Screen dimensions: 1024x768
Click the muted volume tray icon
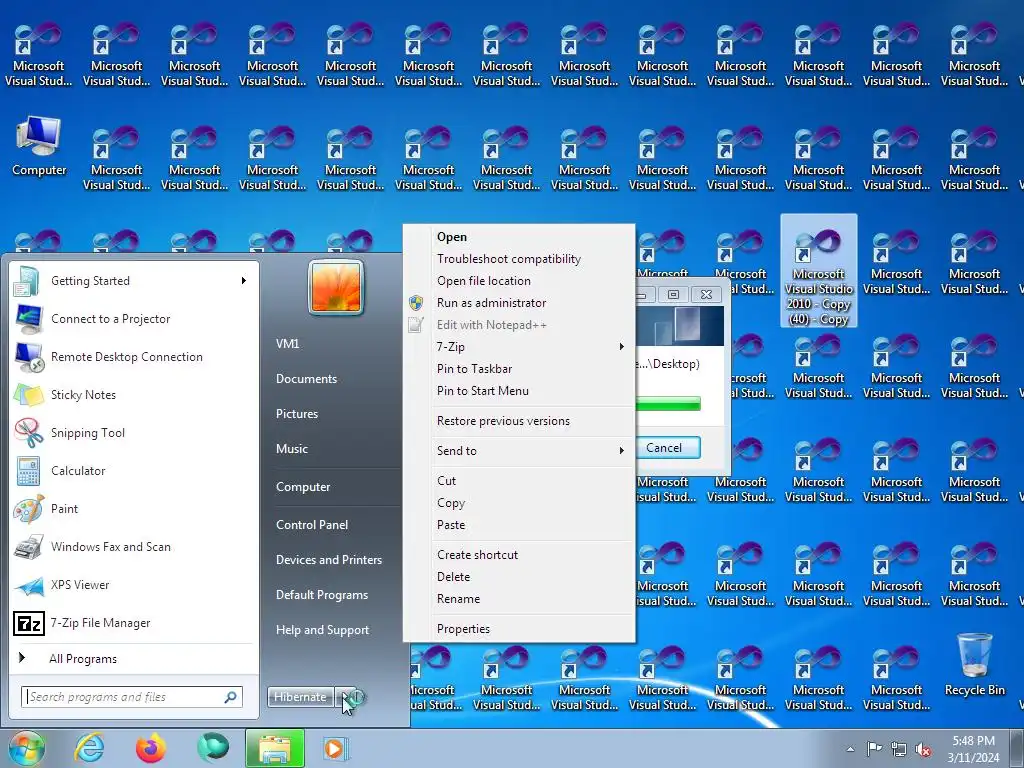923,749
